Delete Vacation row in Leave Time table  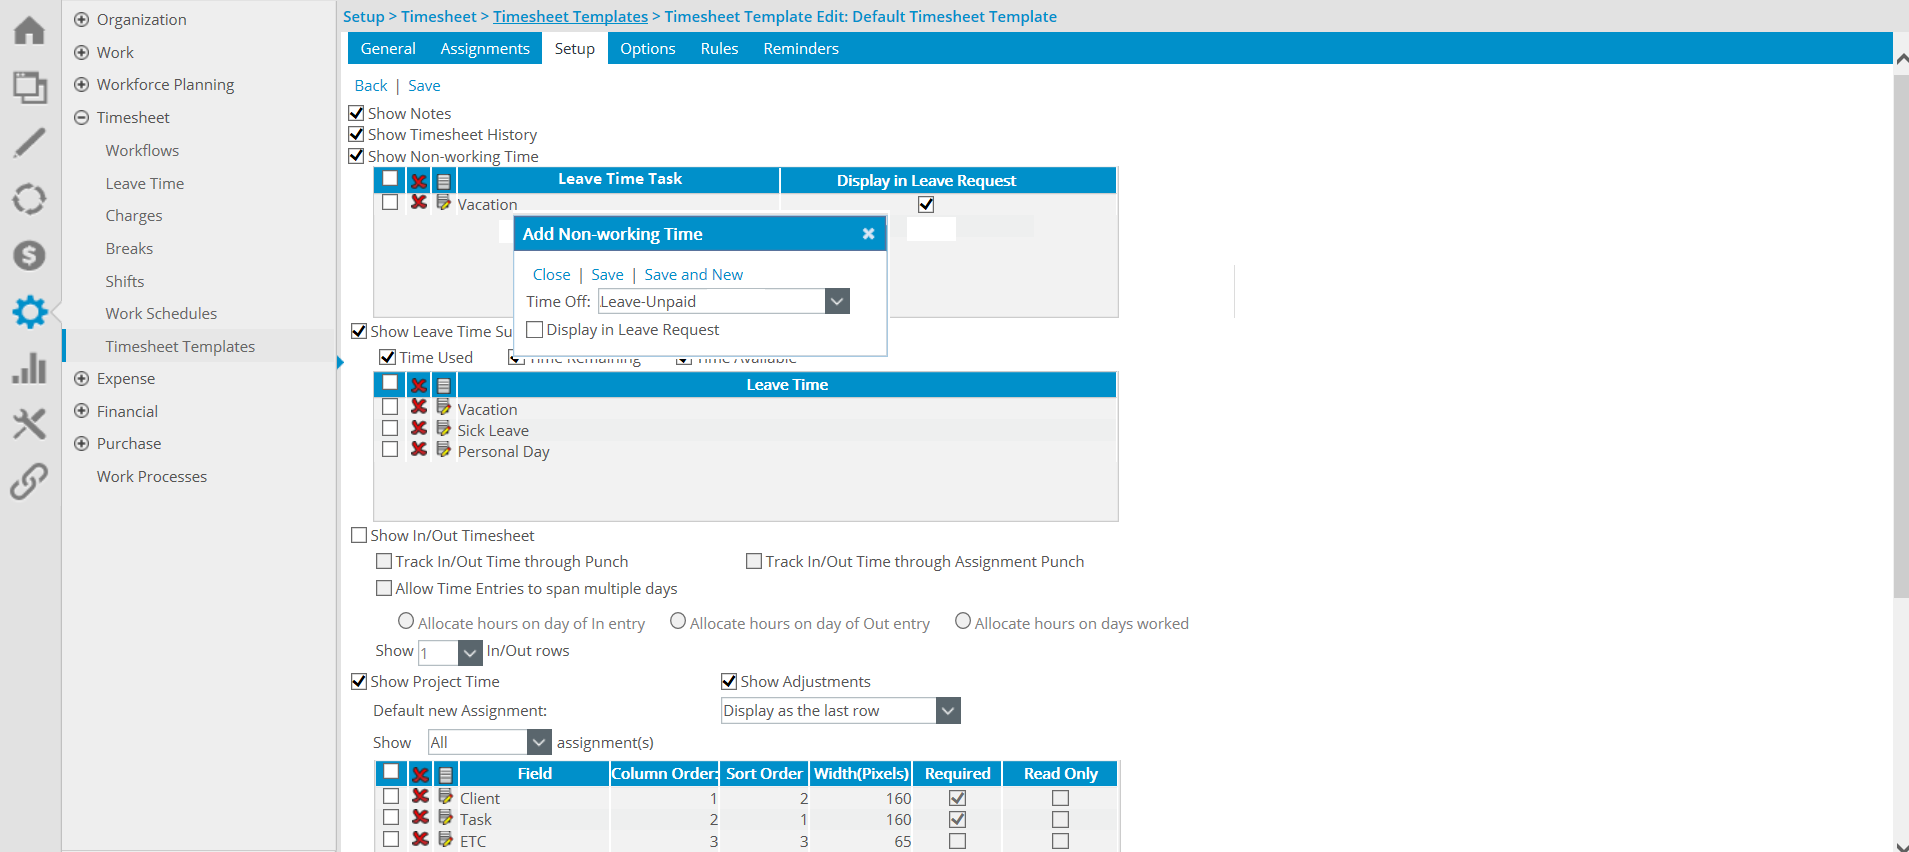[419, 407]
